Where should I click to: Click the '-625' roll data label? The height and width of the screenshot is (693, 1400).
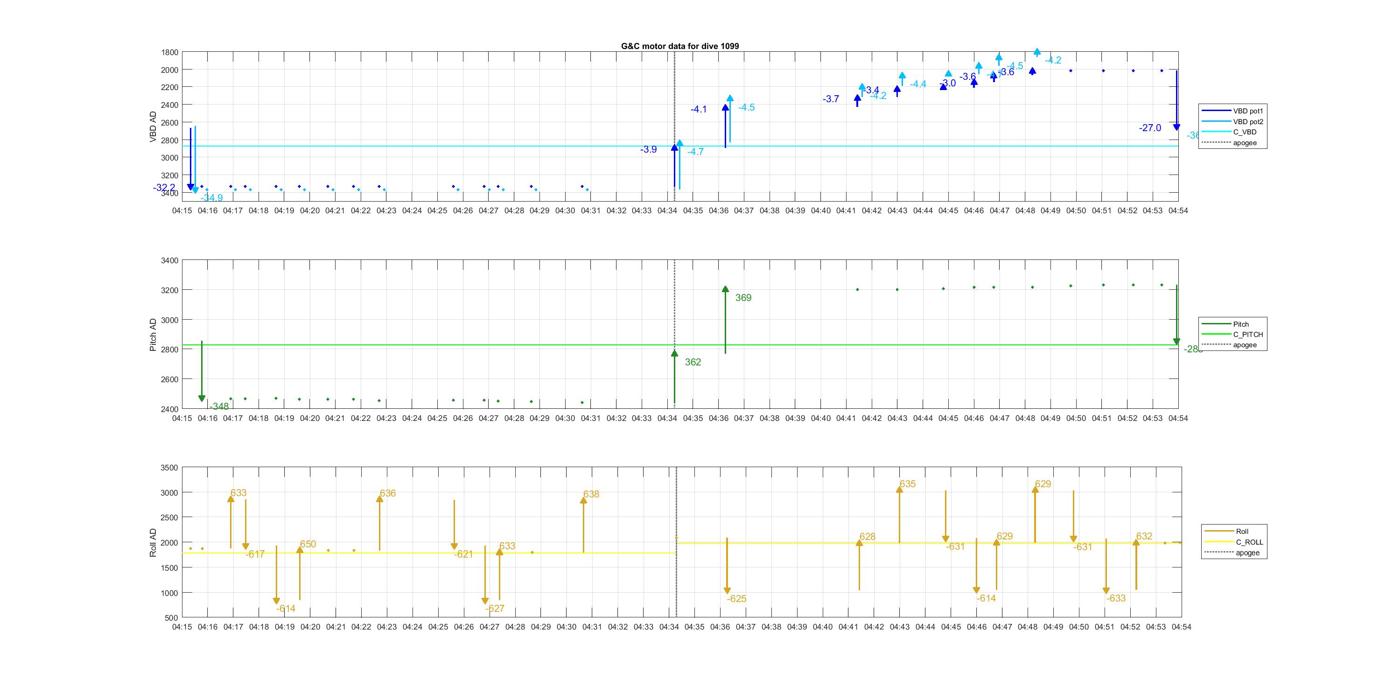click(737, 598)
